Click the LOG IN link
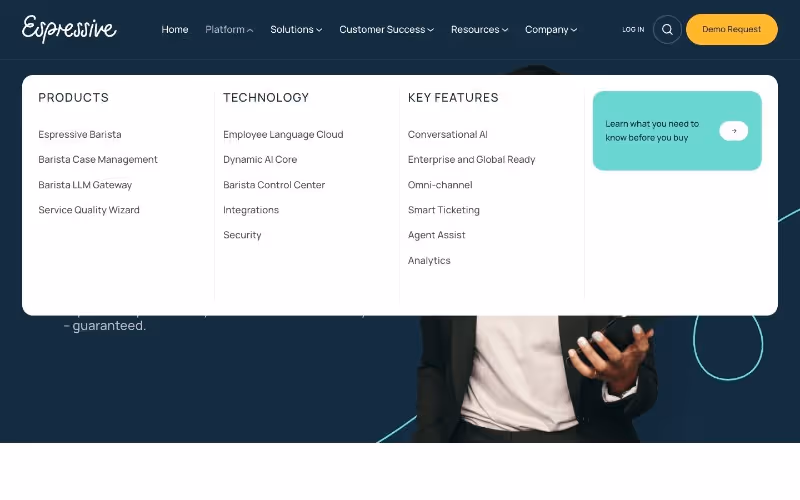 click(633, 30)
